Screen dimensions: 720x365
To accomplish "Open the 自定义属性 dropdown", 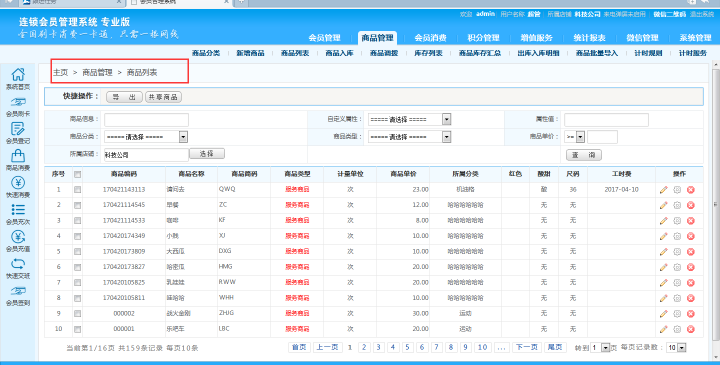I will click(409, 119).
